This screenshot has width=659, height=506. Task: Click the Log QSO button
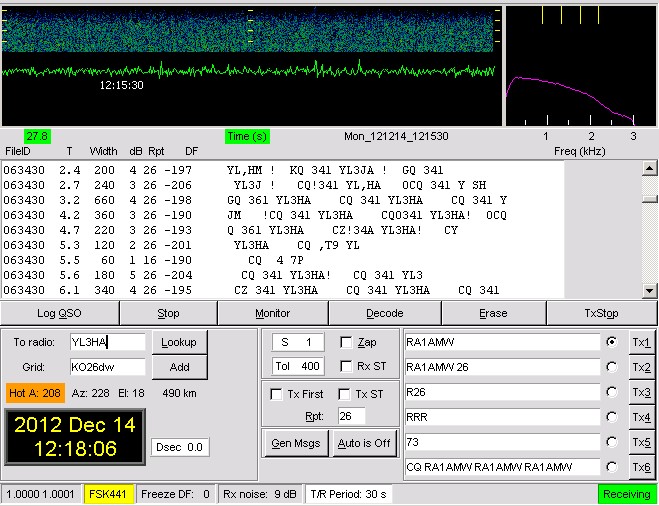tap(60, 313)
